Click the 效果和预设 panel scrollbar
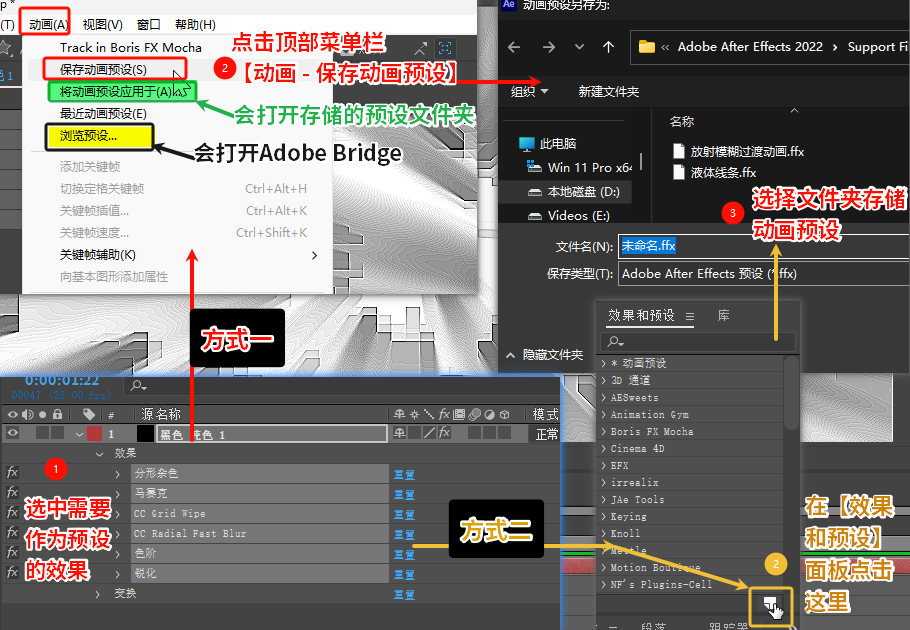The height and width of the screenshot is (630, 910). point(790,394)
